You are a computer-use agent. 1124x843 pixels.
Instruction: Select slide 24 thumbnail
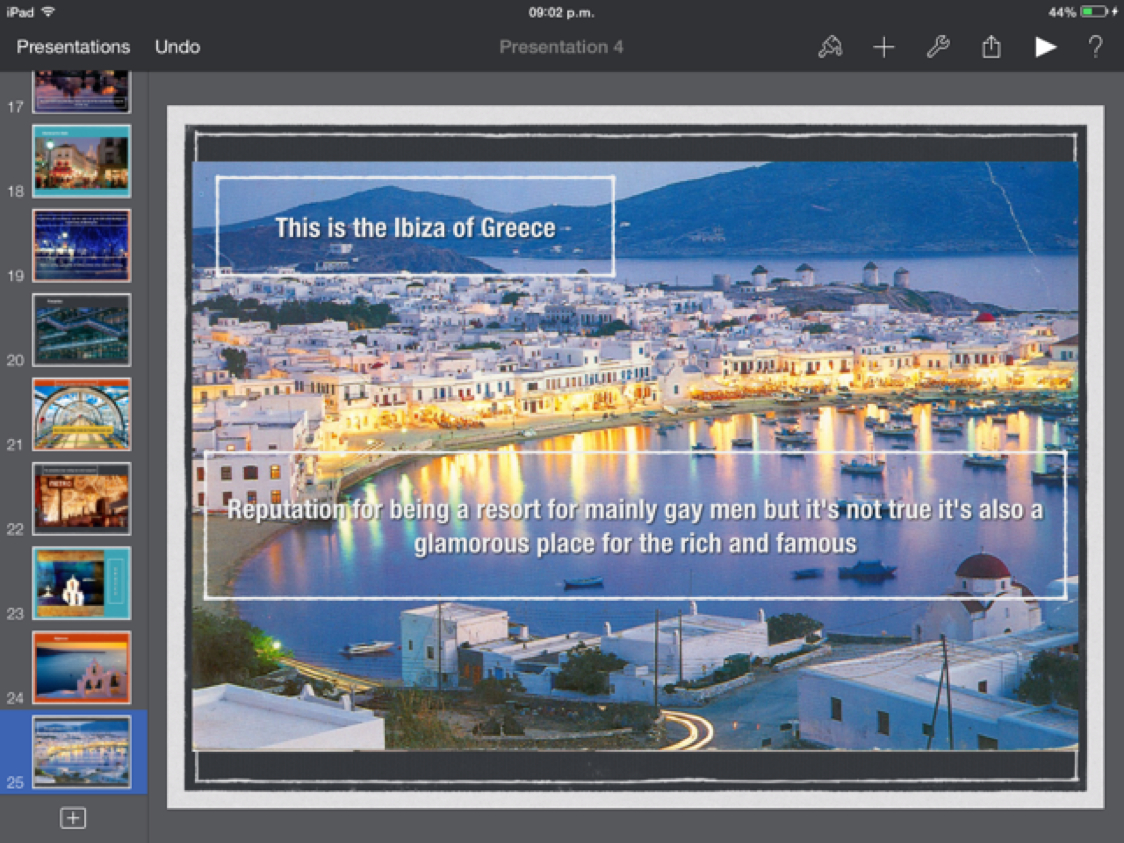[81, 667]
